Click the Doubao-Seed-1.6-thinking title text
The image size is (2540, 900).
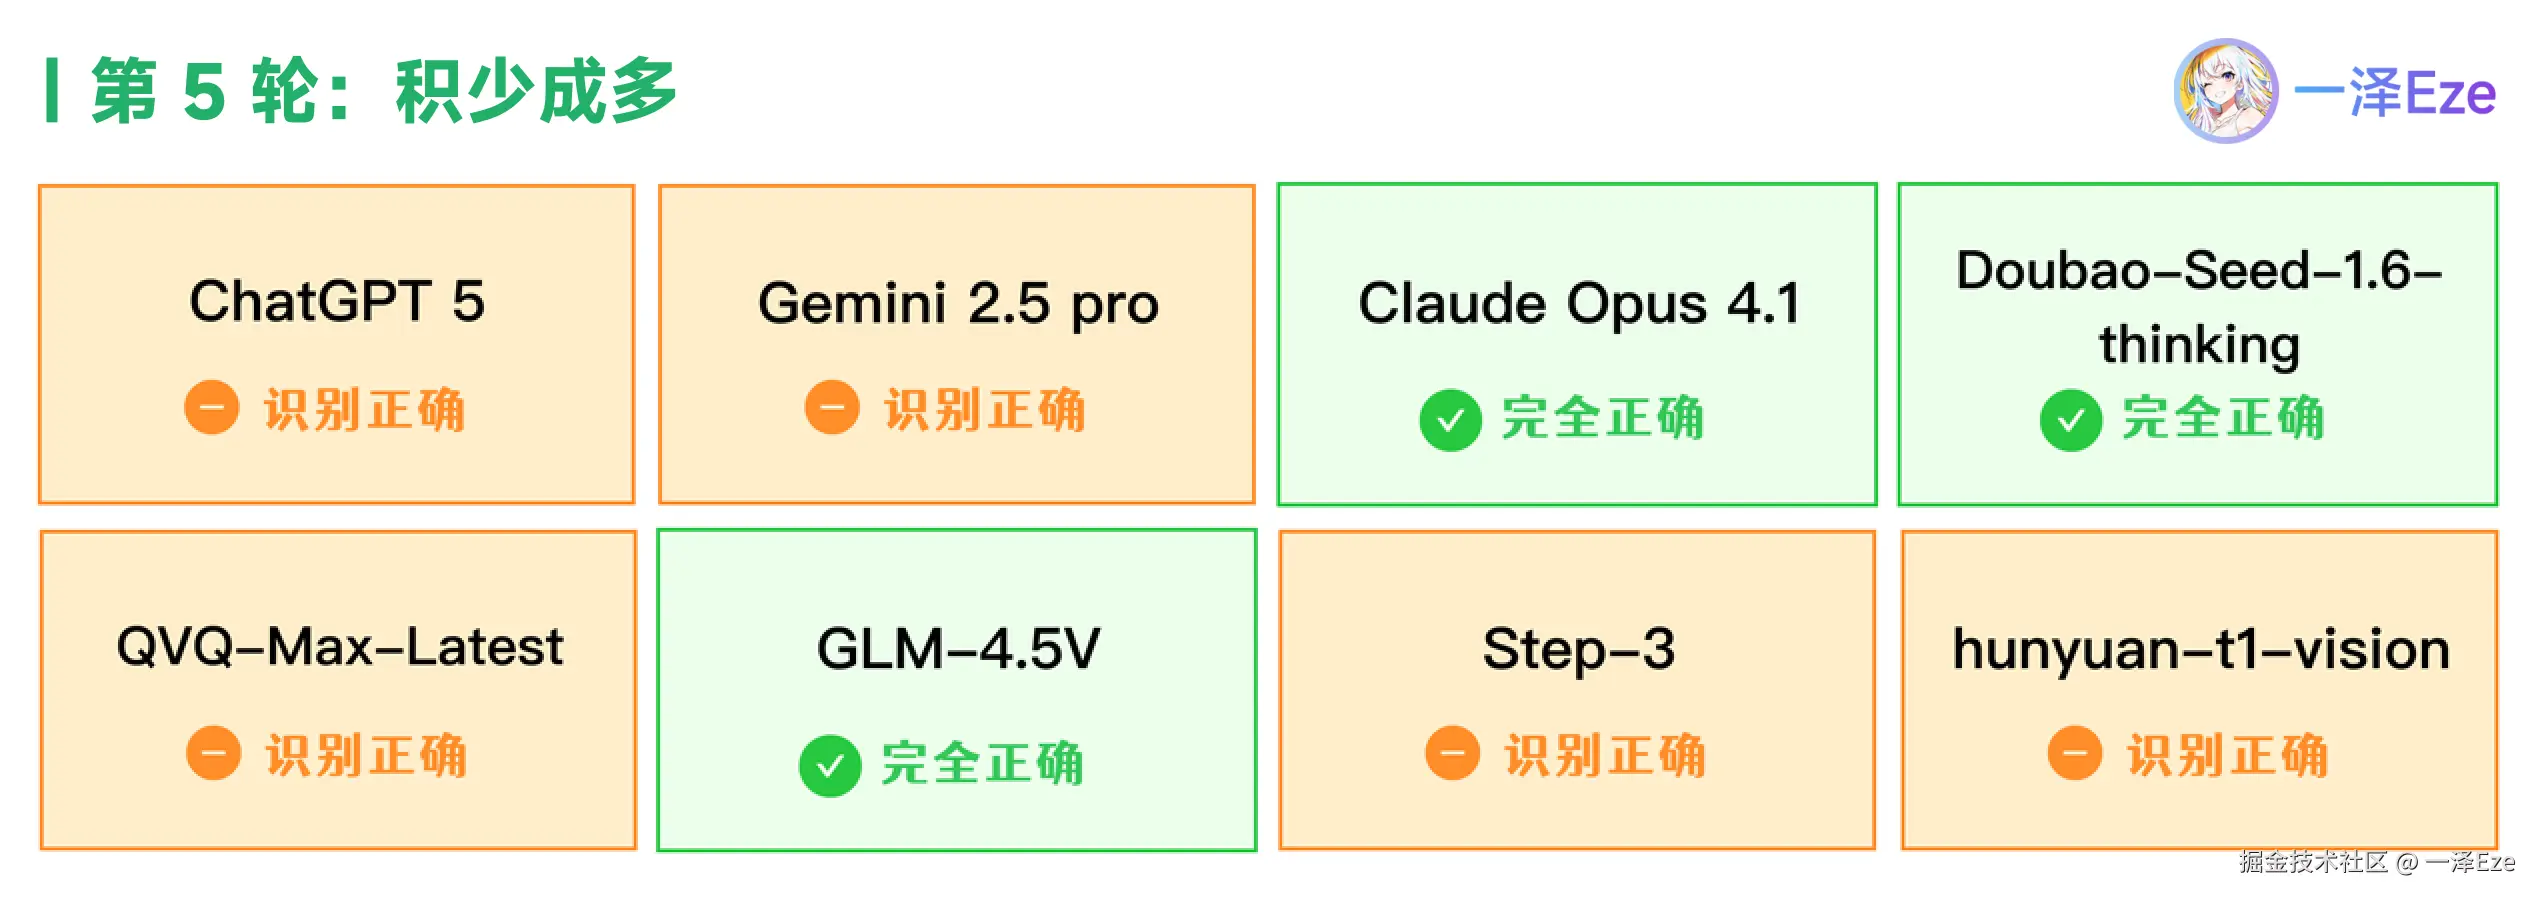pos(2198,306)
